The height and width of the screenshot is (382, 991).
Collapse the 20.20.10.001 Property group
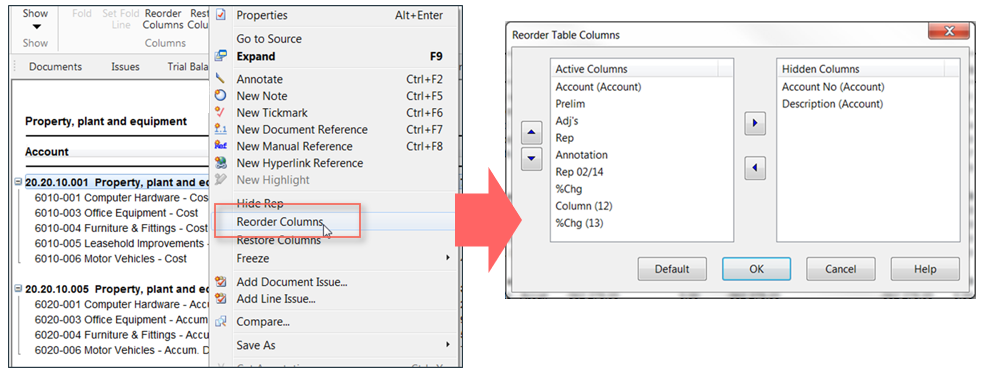[x=18, y=183]
